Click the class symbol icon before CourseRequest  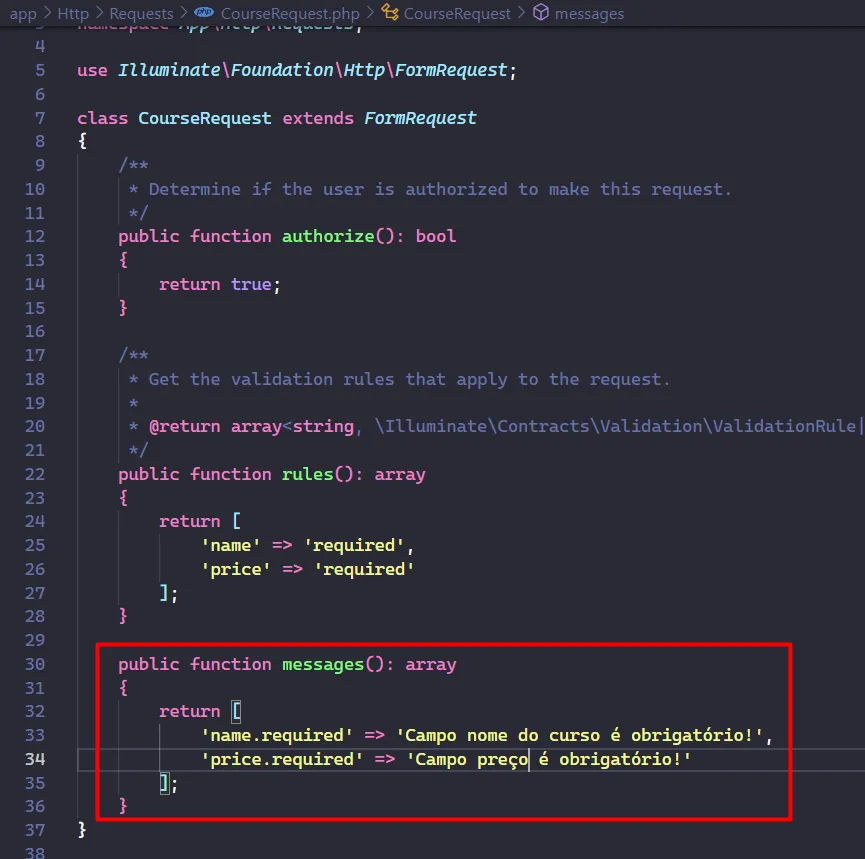[x=390, y=14]
